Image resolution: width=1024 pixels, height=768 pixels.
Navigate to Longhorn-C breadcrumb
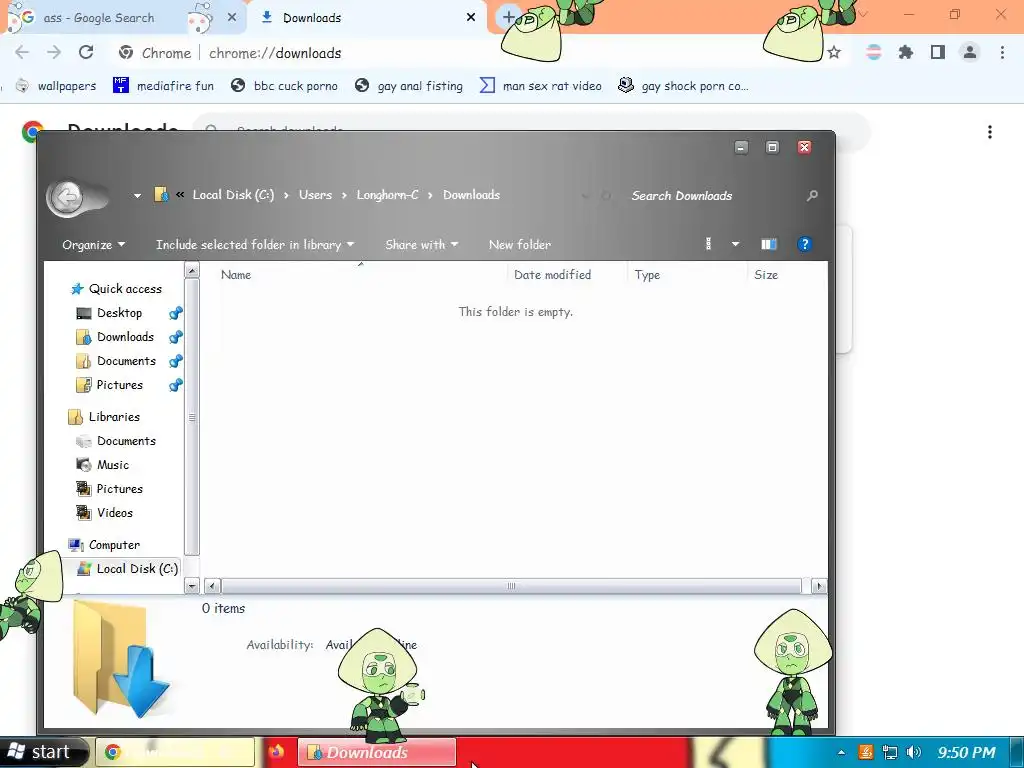(x=387, y=195)
